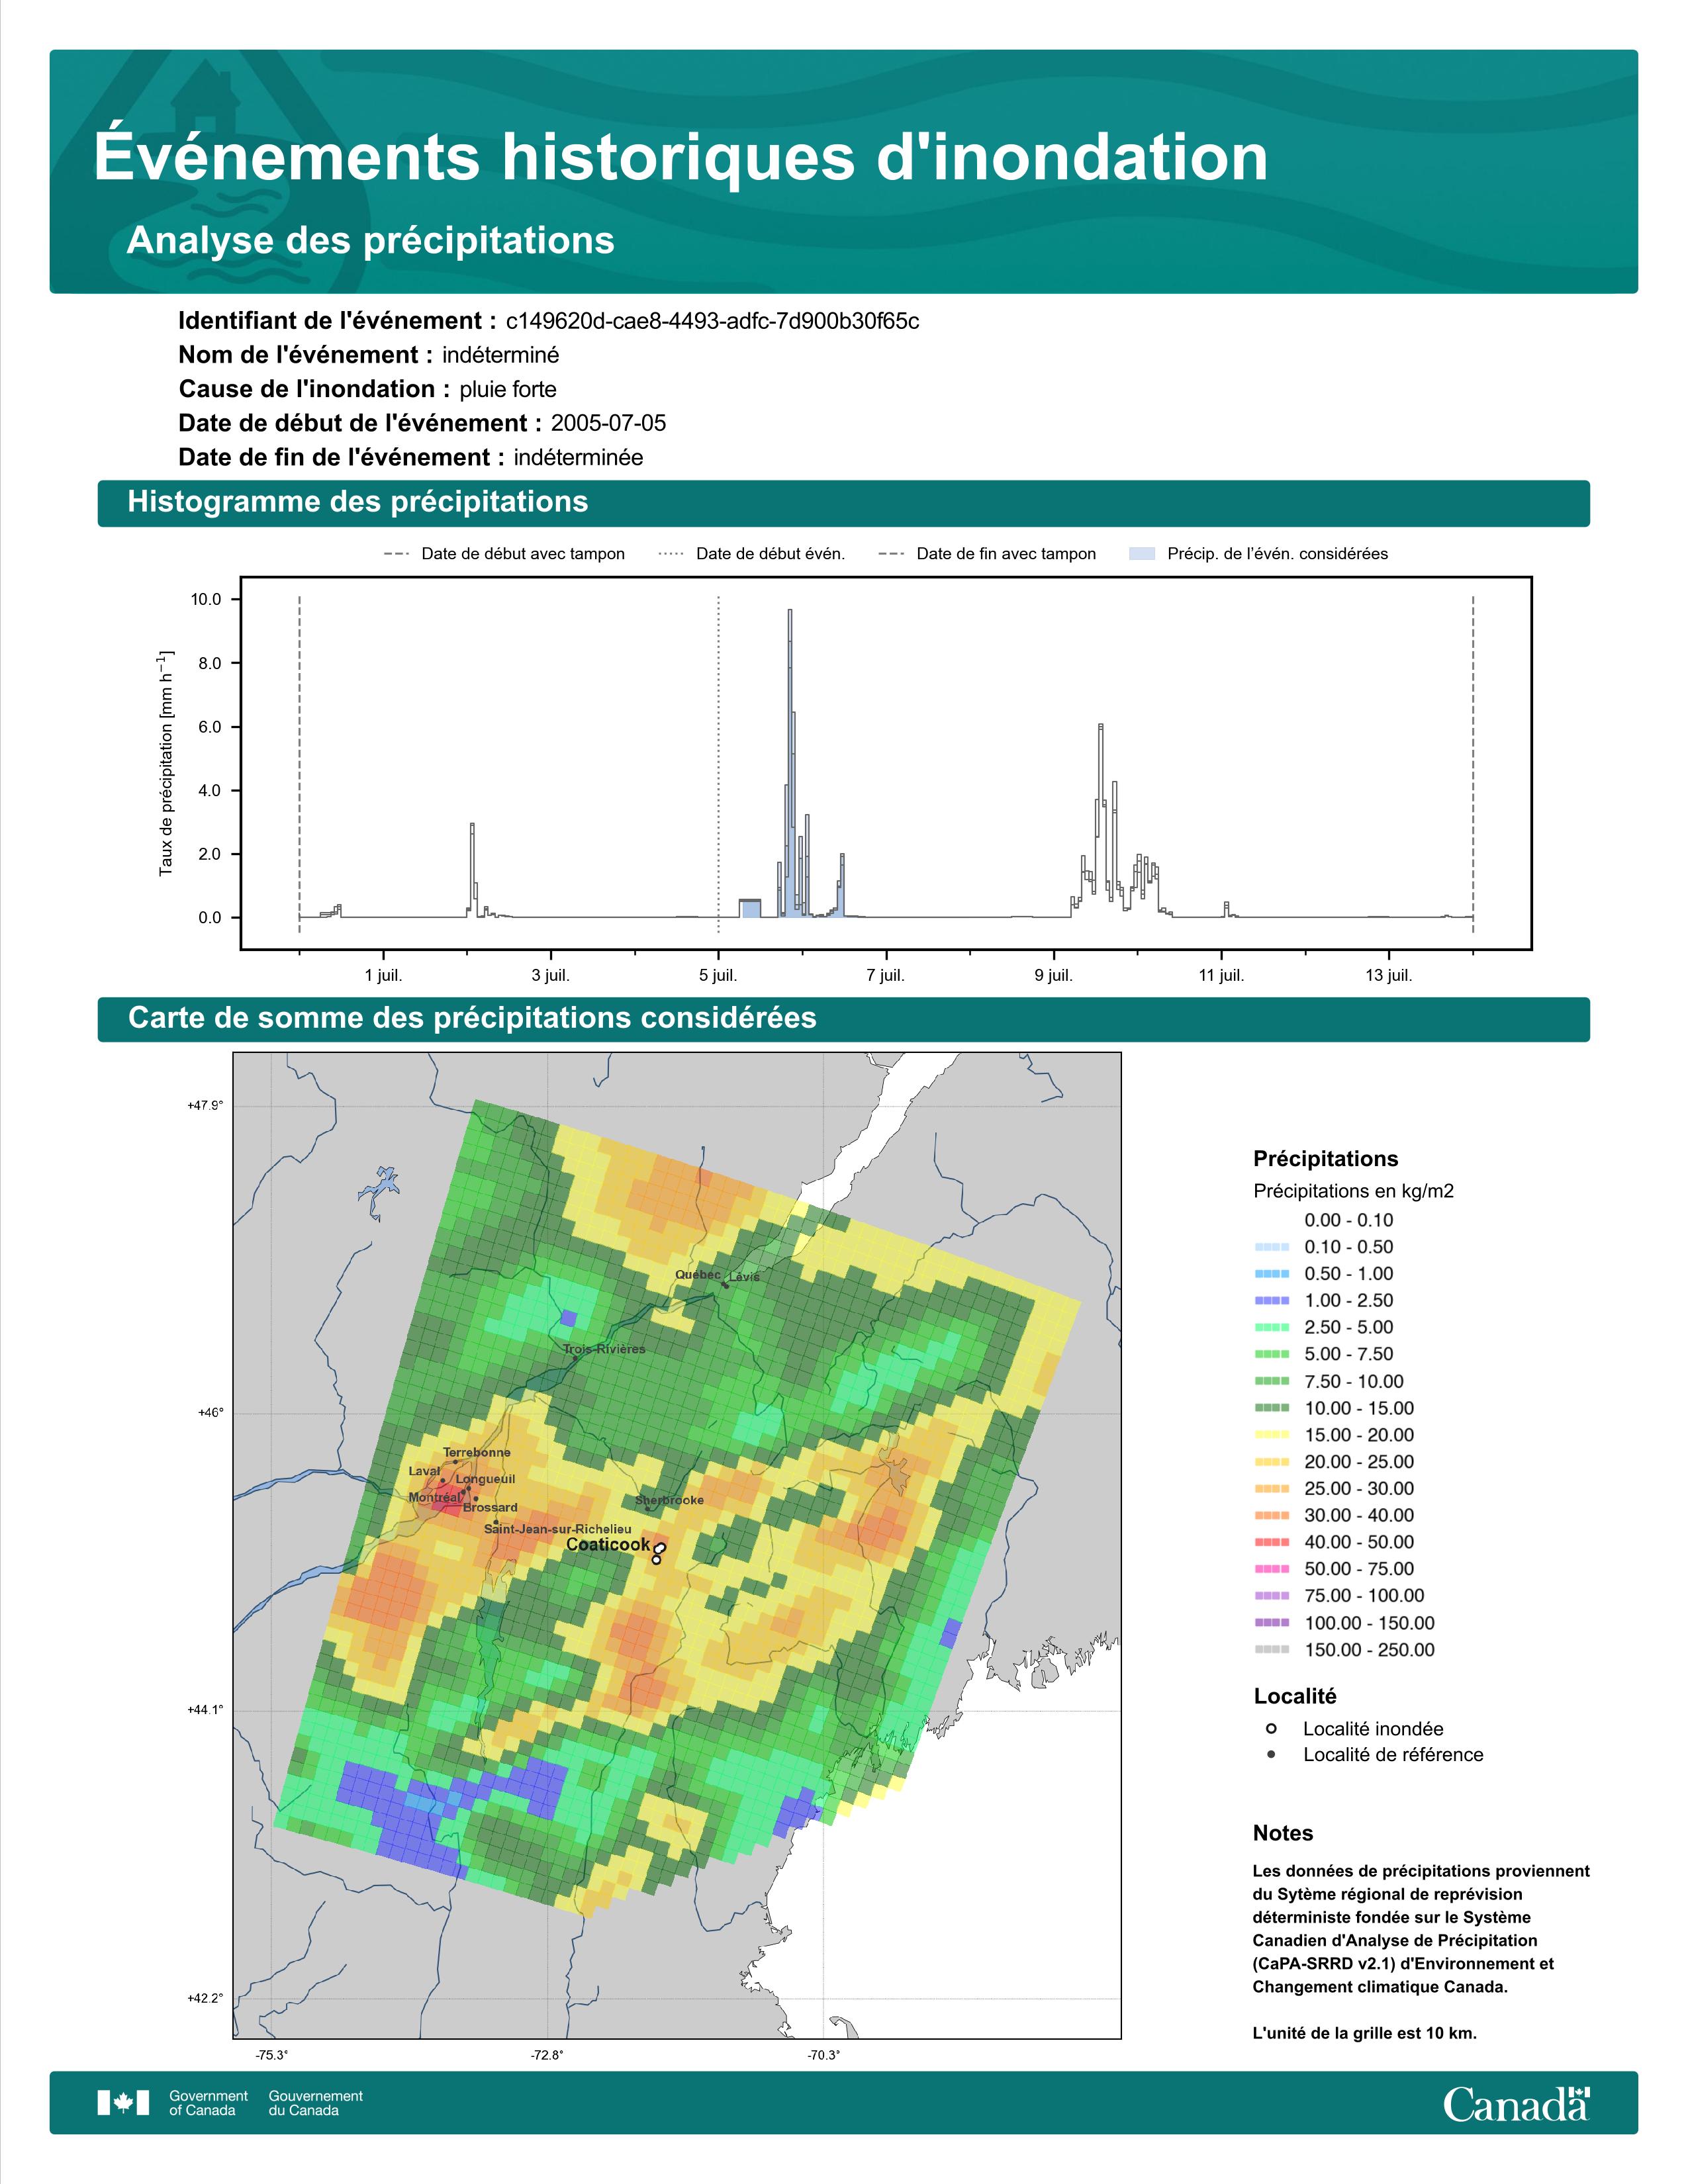
Task: Click the 10.00 - 15.00 legend color swatch
Action: click(1271, 1408)
